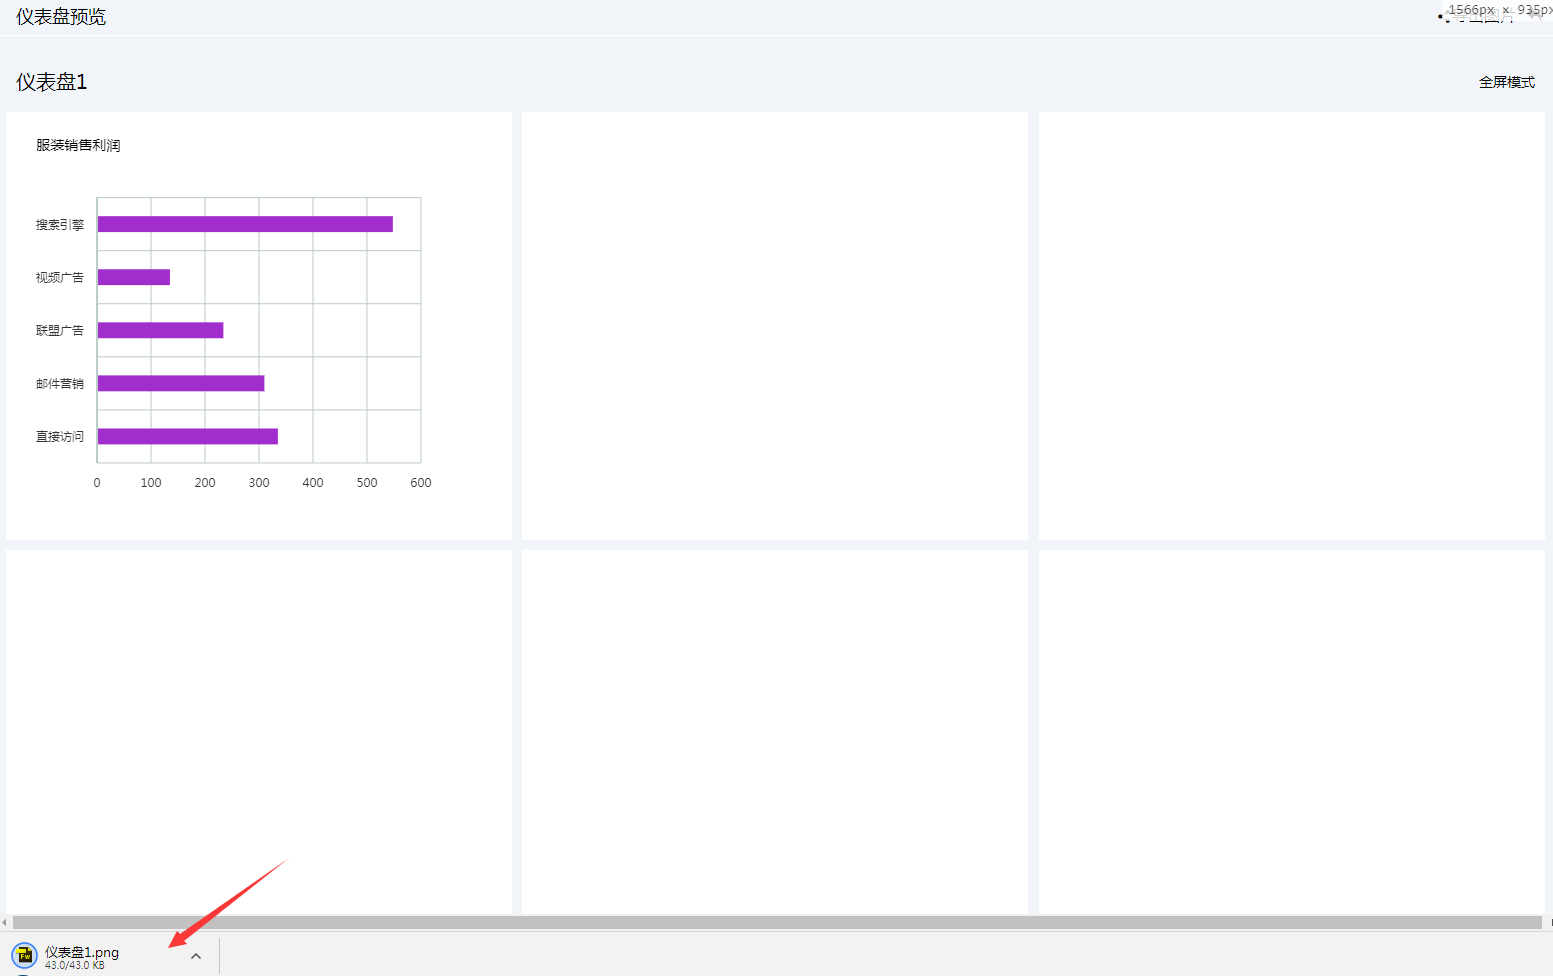Select the 联盟广告 bar in chart
This screenshot has height=976, width=1553.
pos(160,330)
